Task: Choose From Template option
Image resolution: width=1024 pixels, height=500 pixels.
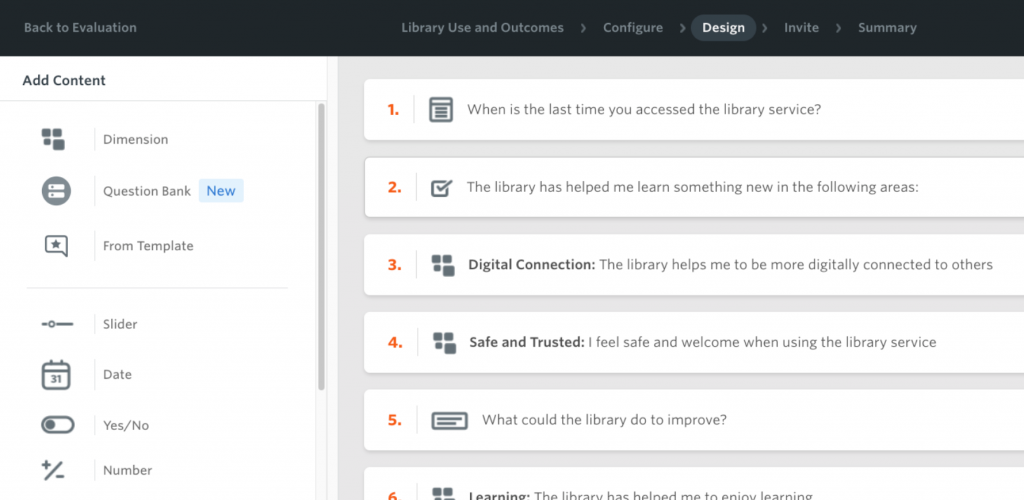Action: 148,246
